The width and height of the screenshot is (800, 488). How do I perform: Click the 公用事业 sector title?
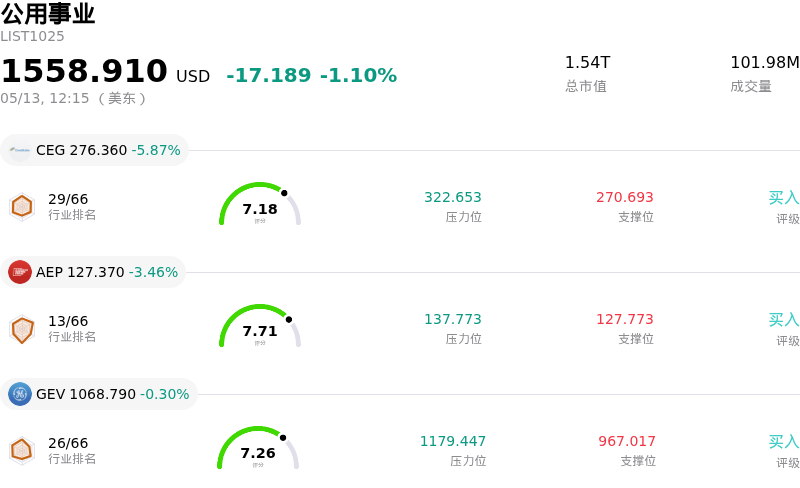tap(48, 13)
